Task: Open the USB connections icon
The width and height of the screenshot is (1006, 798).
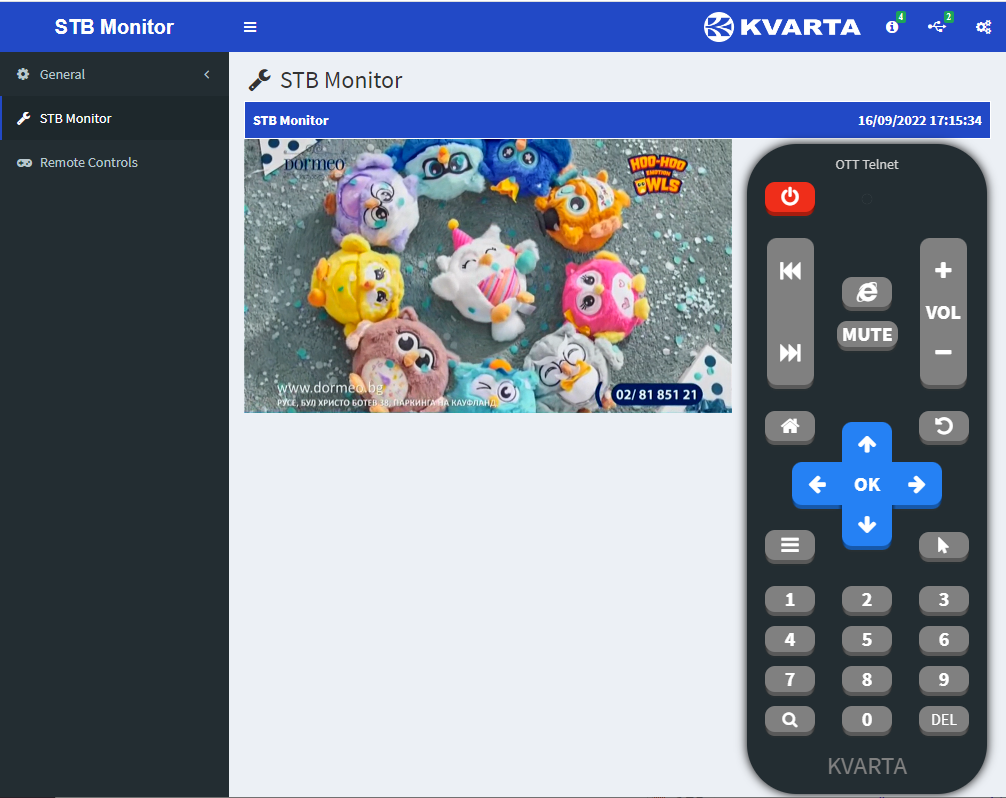Action: coord(937,26)
